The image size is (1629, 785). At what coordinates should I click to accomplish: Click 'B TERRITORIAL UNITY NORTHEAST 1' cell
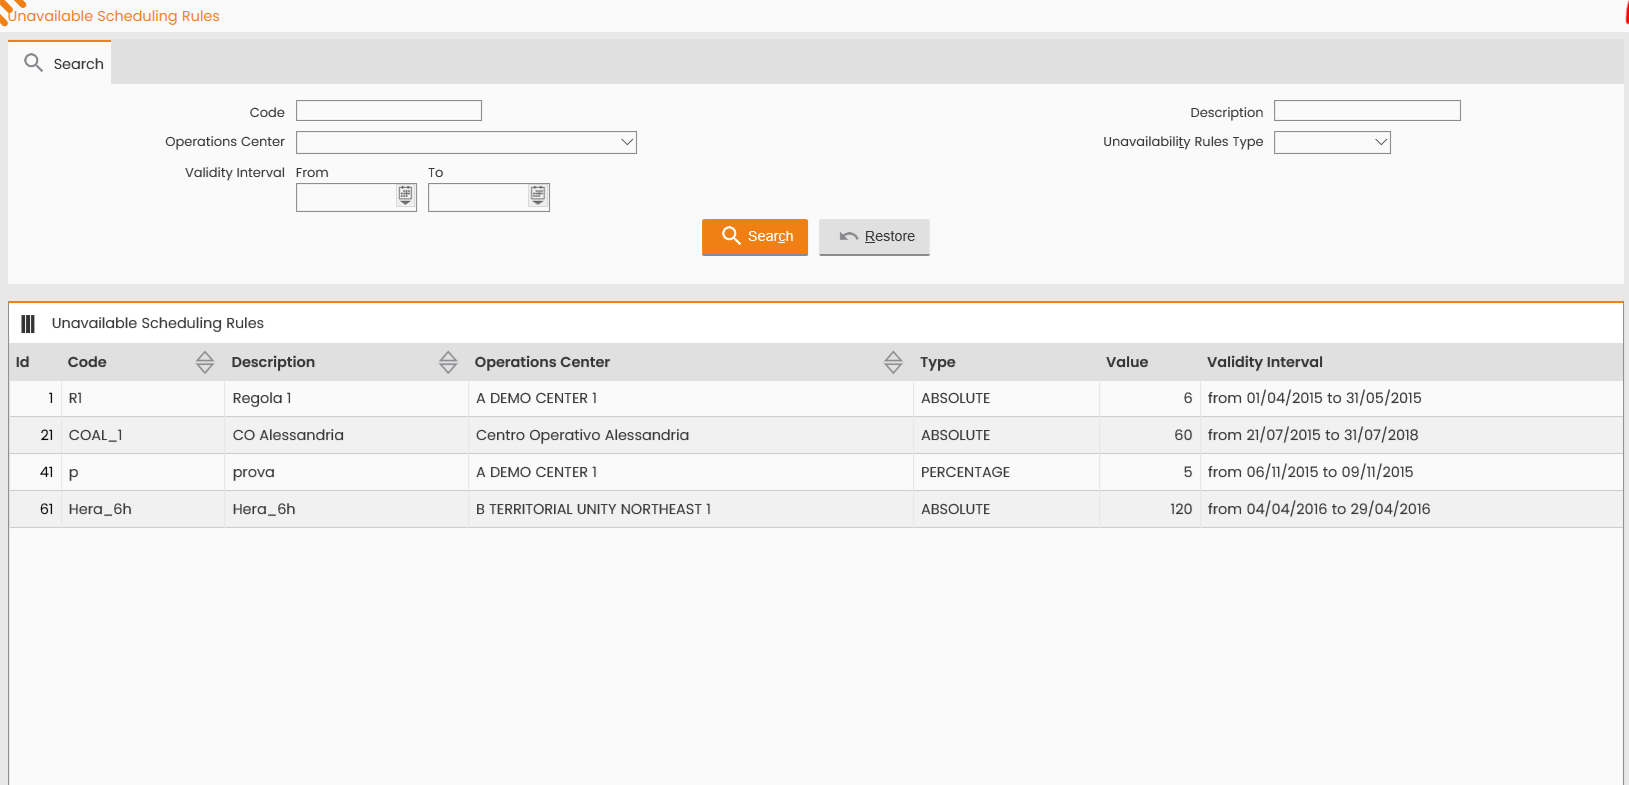tap(691, 509)
